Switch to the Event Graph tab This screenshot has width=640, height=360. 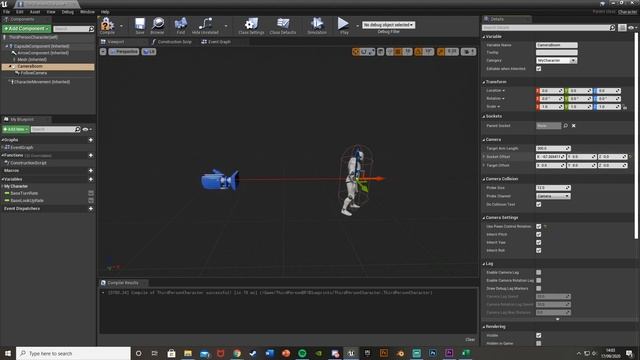pyautogui.click(x=216, y=42)
